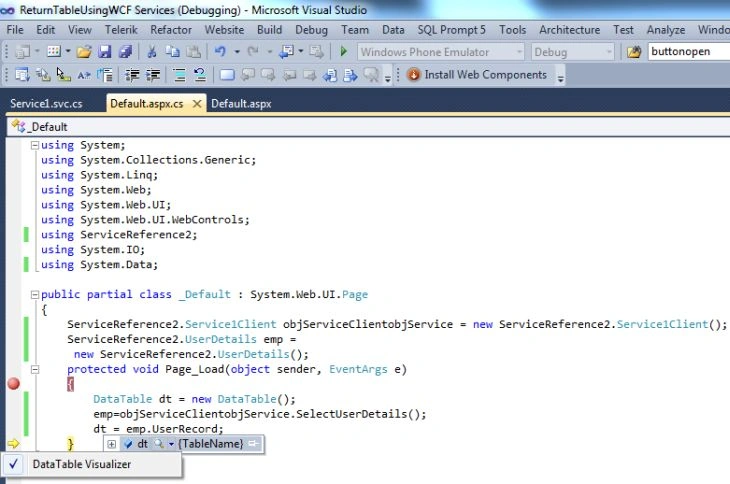Switch to the Service1.svc.cs tab
Viewport: 730px width, 484px height.
pyautogui.click(x=46, y=103)
